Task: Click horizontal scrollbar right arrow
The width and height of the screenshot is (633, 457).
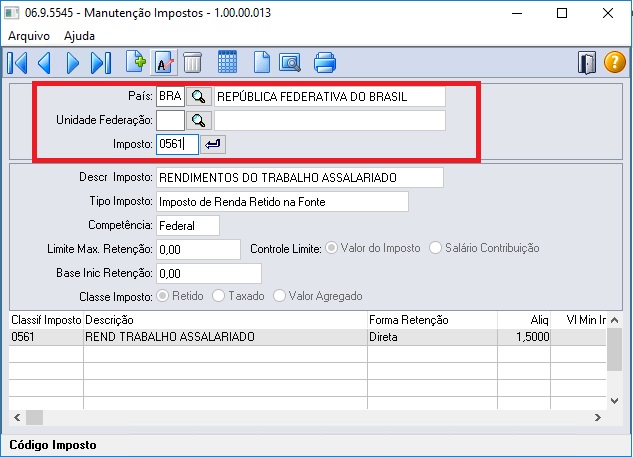Action: [598, 417]
